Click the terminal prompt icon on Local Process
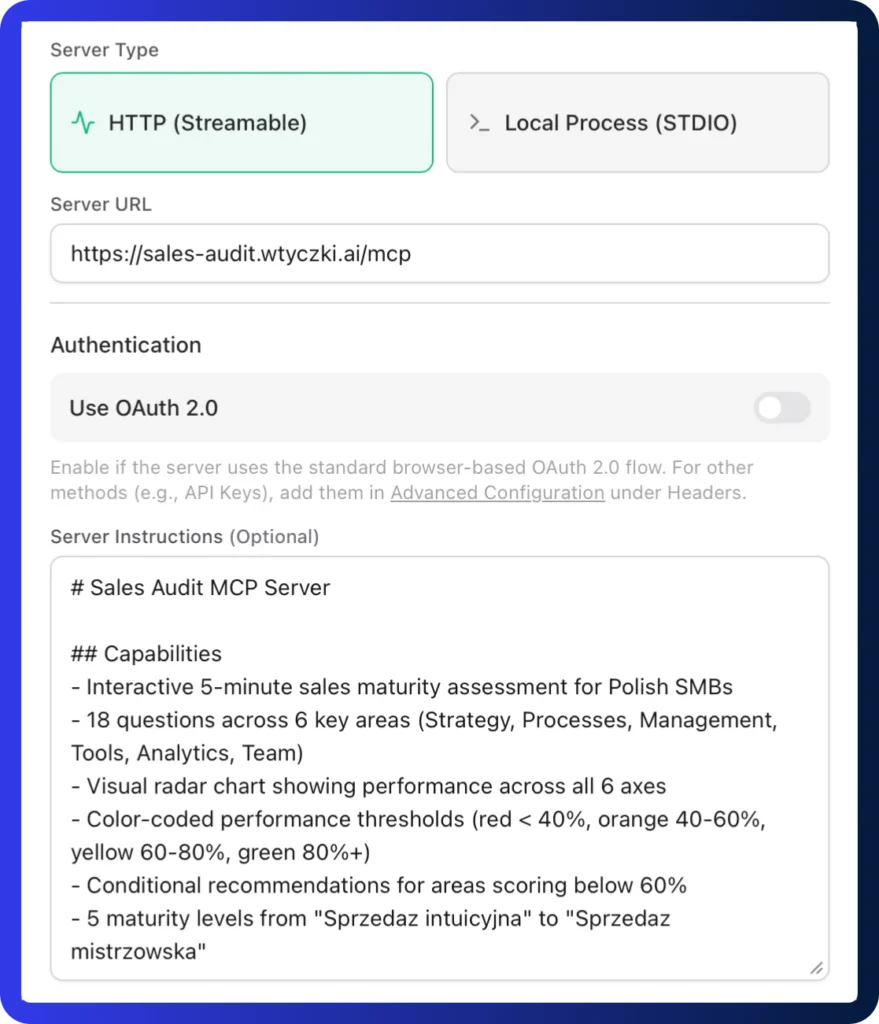 [479, 123]
